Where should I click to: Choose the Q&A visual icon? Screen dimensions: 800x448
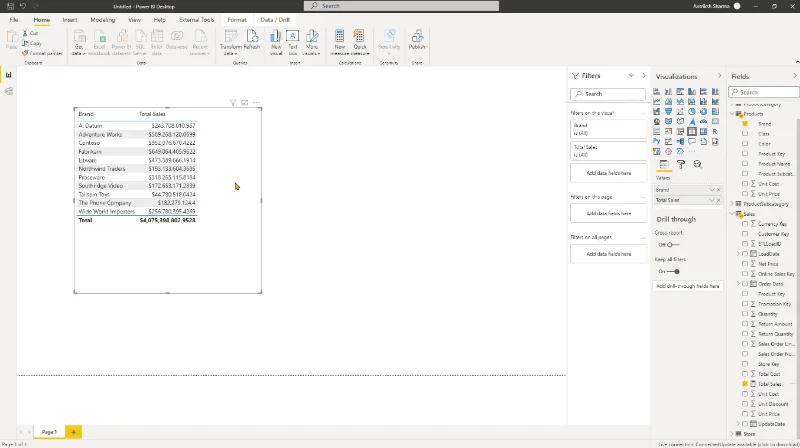click(692, 141)
